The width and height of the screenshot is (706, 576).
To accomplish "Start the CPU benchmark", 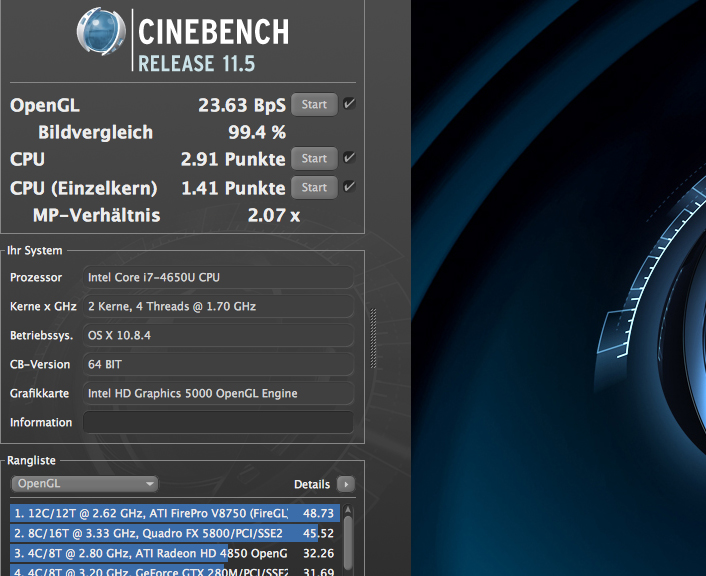I will coord(314,159).
